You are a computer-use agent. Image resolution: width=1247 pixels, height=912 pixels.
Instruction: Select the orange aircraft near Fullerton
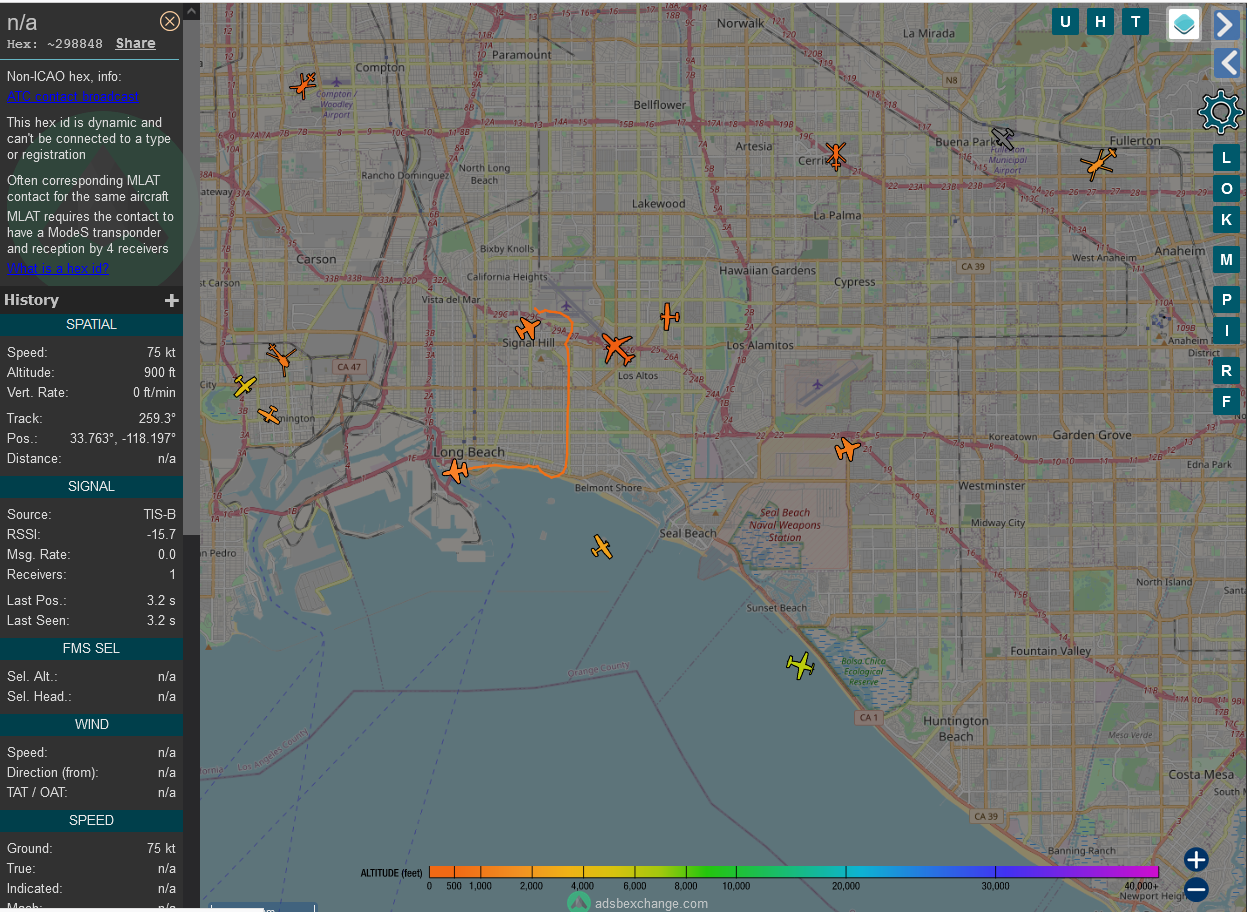click(1098, 163)
